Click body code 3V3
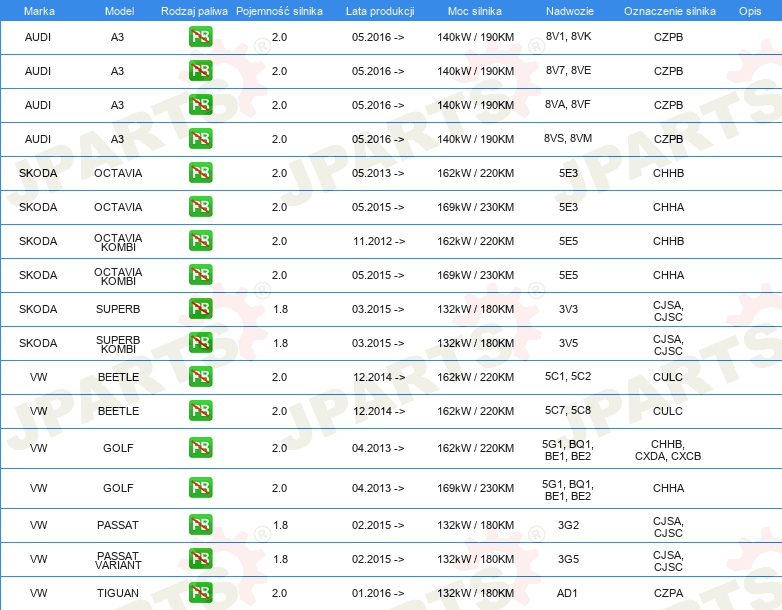782x610 pixels. (x=568, y=309)
